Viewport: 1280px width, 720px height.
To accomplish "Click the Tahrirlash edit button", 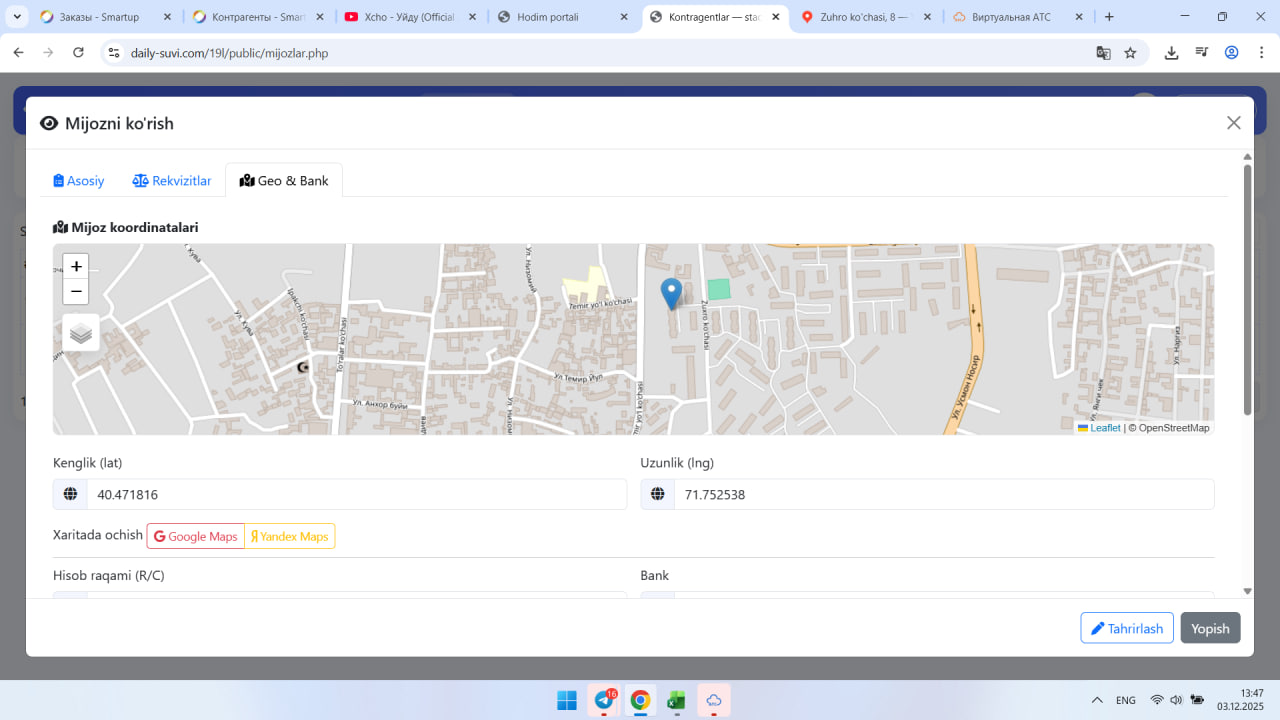I will tap(1127, 628).
